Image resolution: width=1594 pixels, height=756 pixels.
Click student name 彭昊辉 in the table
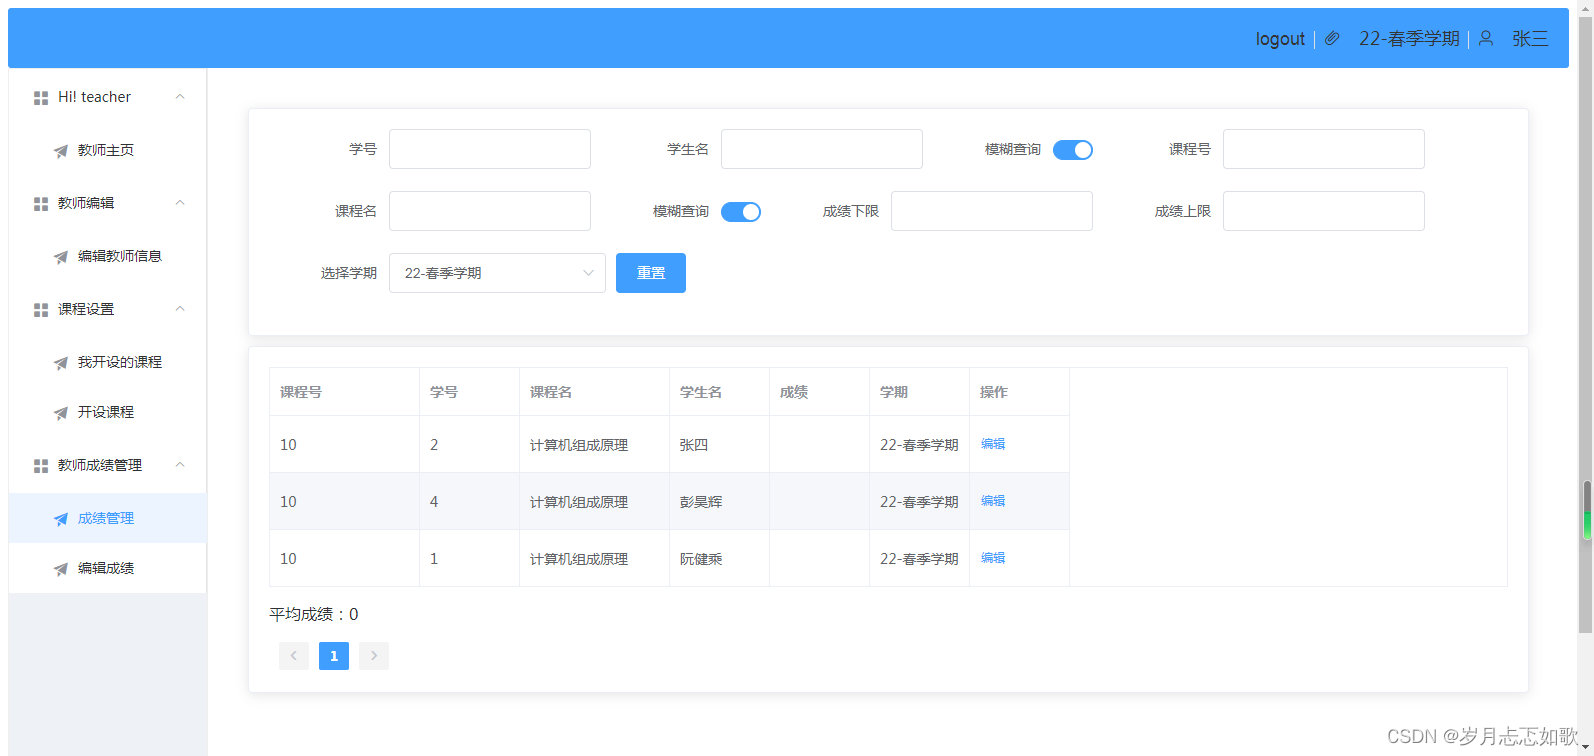click(x=701, y=502)
